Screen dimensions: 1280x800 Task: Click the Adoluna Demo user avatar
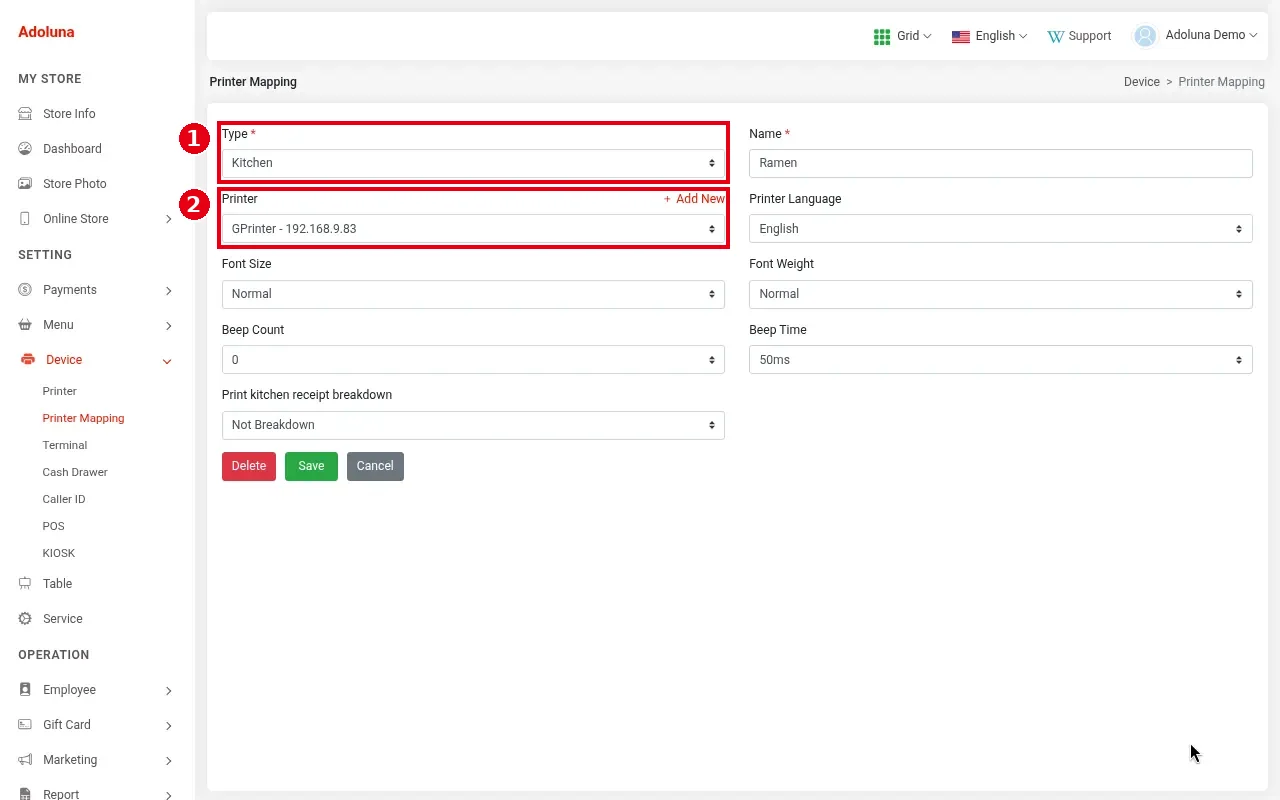point(1145,35)
